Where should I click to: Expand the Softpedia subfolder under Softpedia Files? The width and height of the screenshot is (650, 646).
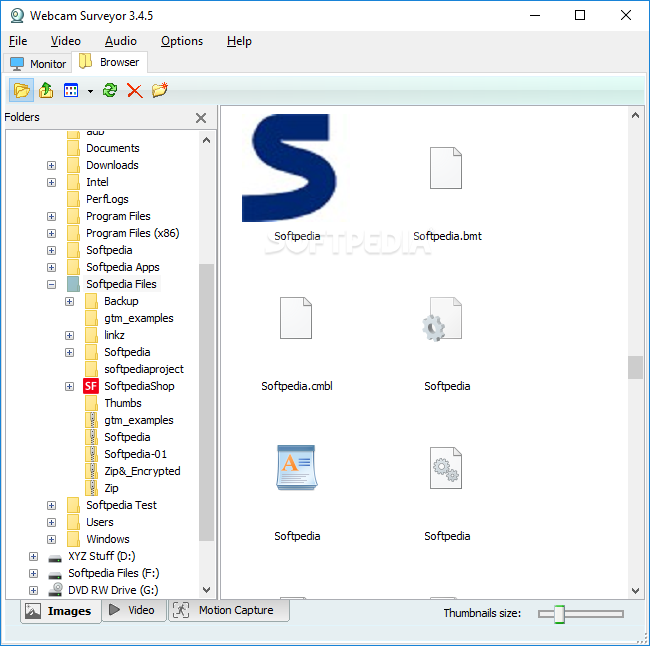[70, 352]
